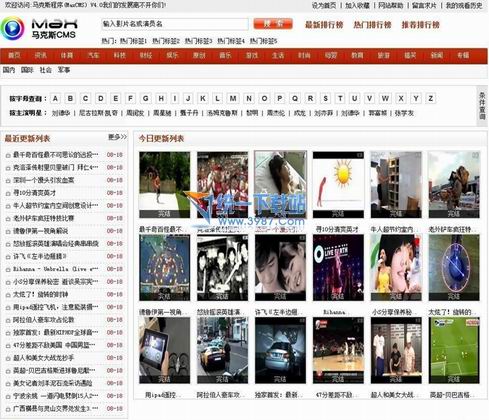Expand 更多>> in recent updates list
489x420 pixels.
click(117, 137)
